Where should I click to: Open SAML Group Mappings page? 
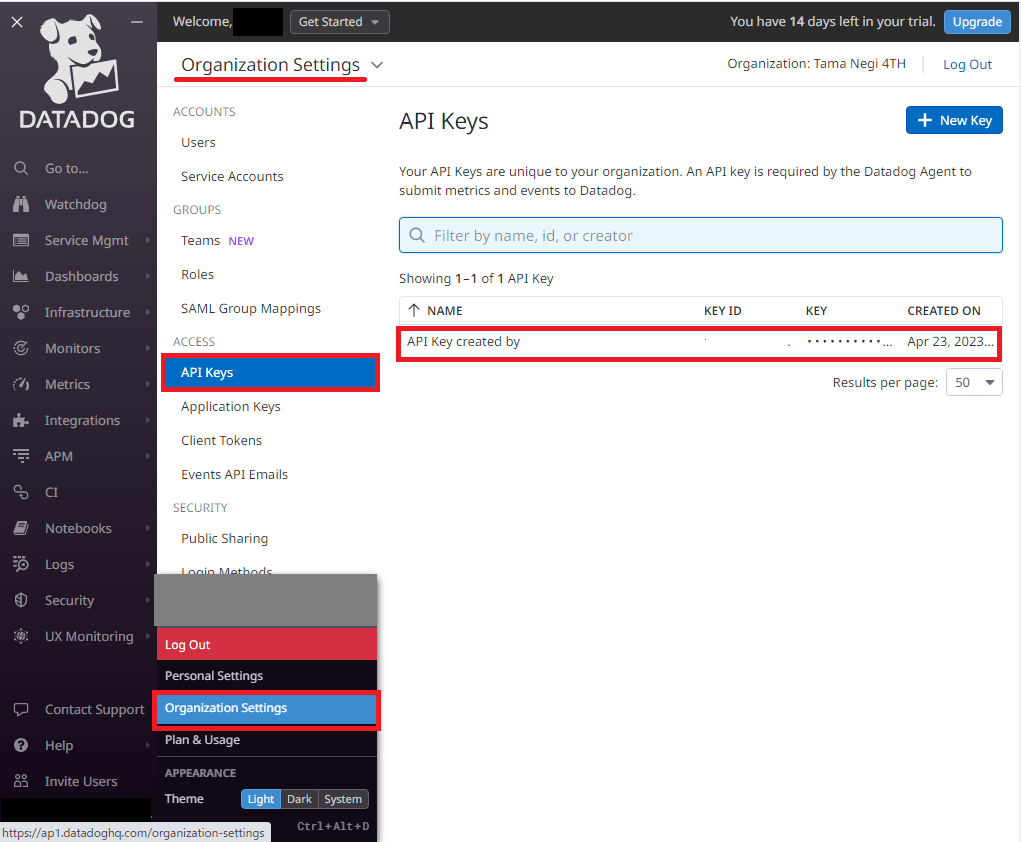pos(251,309)
